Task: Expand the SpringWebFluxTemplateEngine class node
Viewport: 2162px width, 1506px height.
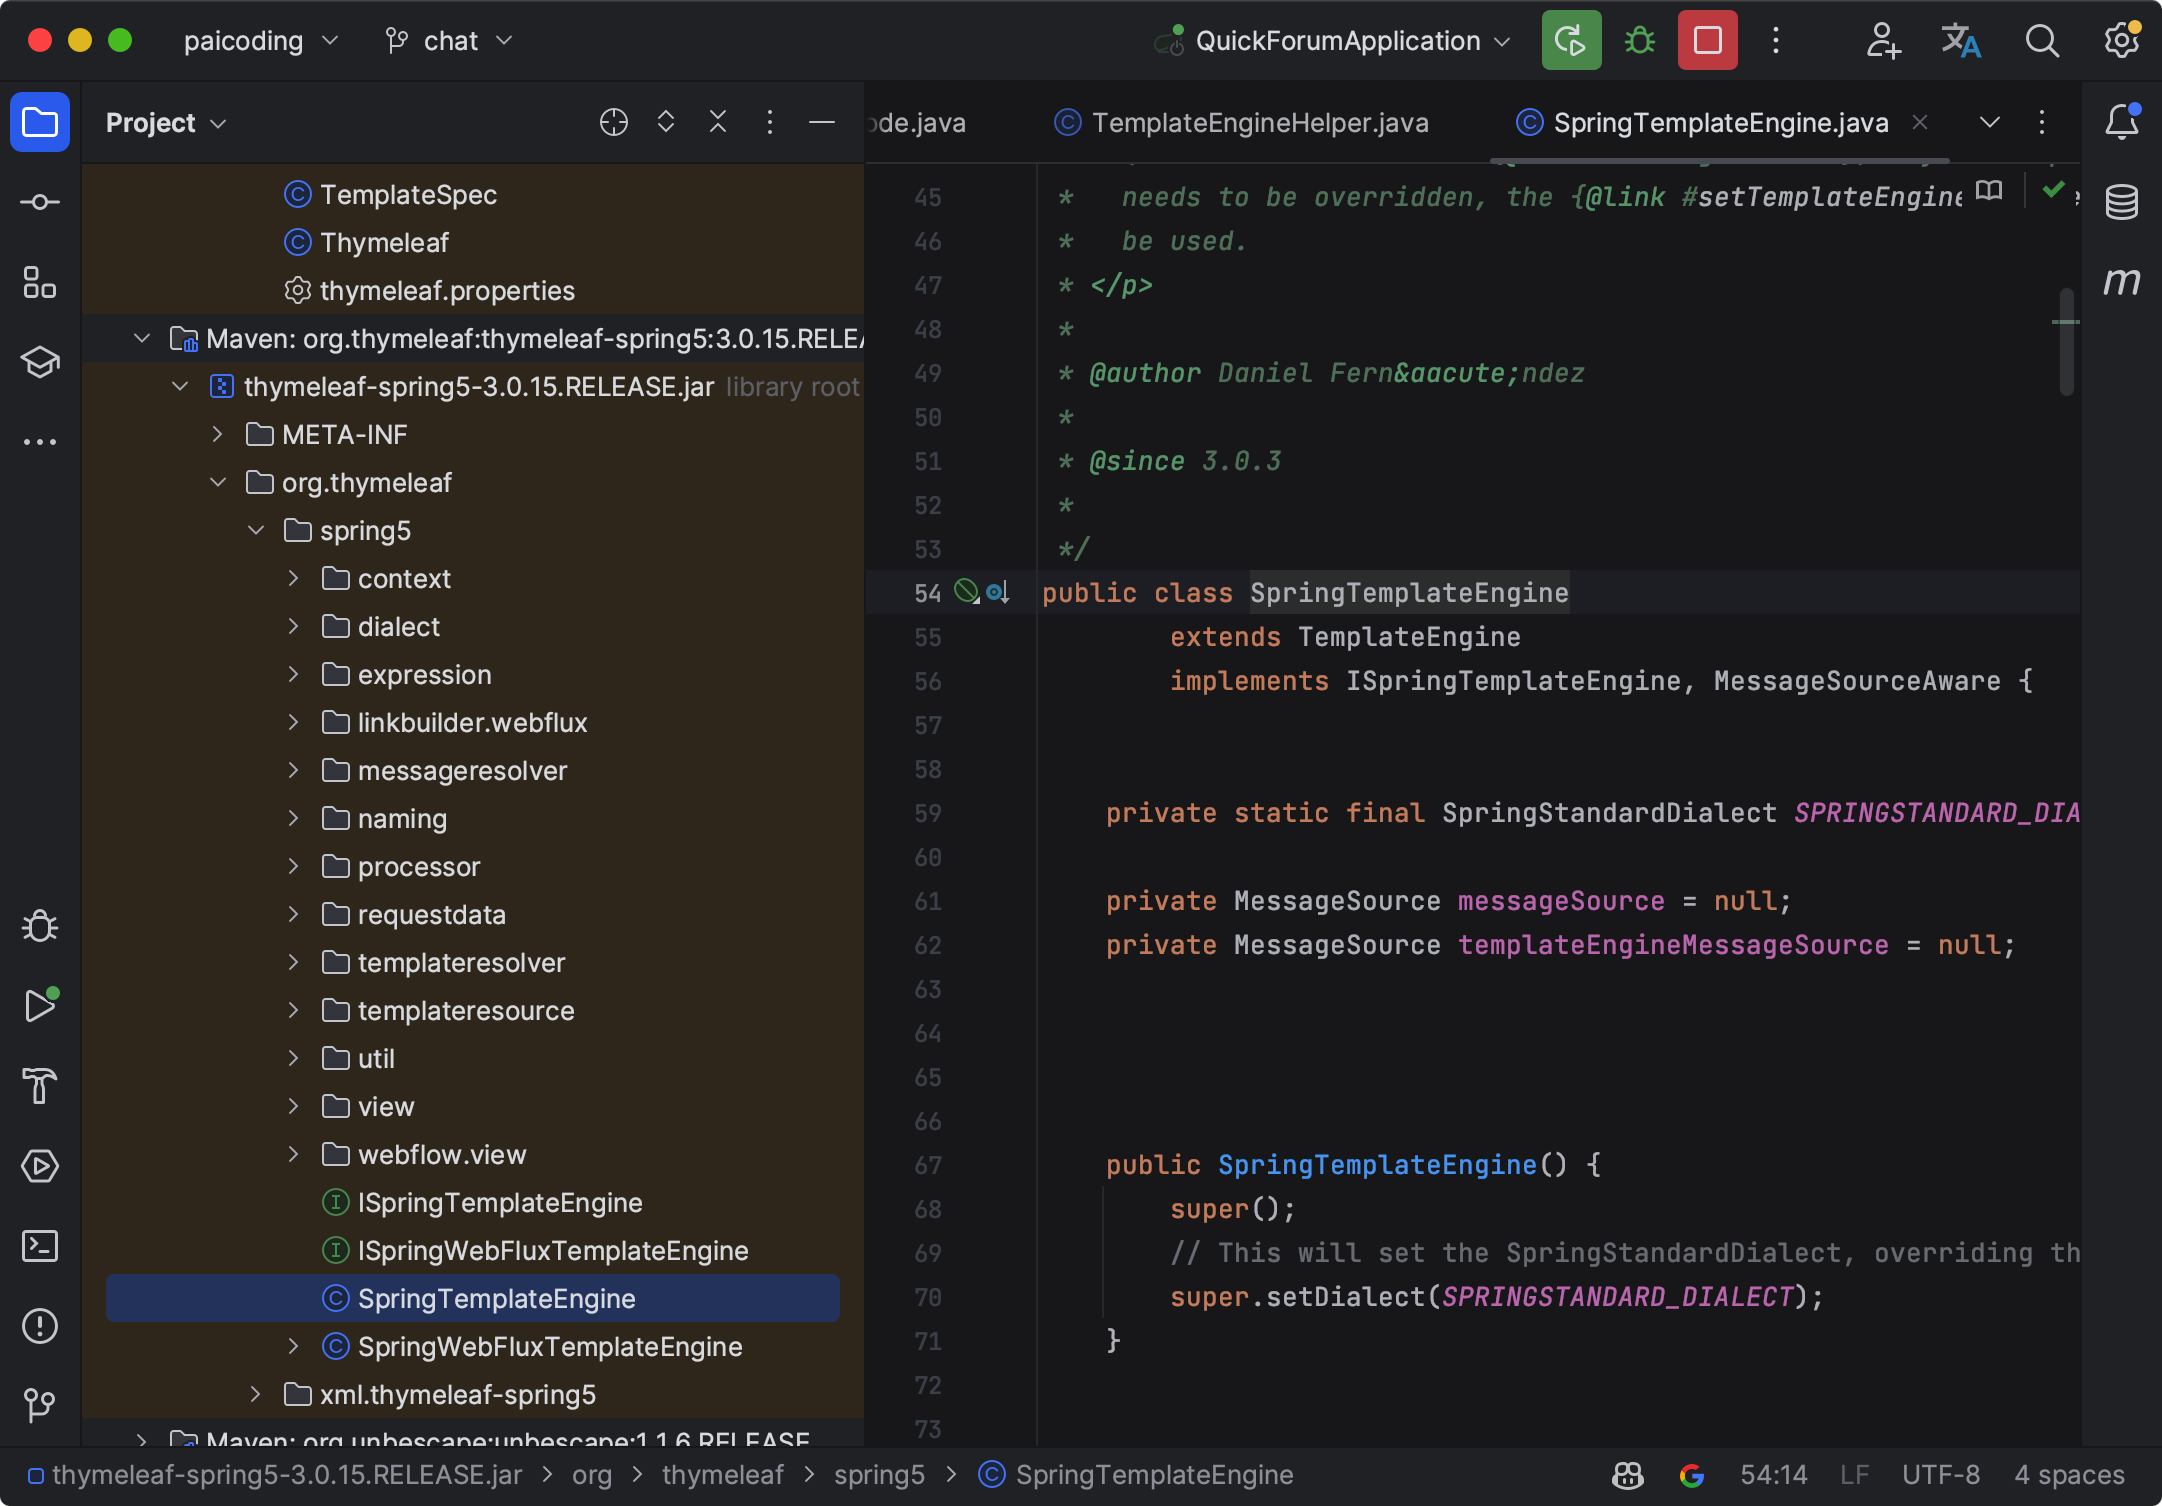Action: point(294,1347)
